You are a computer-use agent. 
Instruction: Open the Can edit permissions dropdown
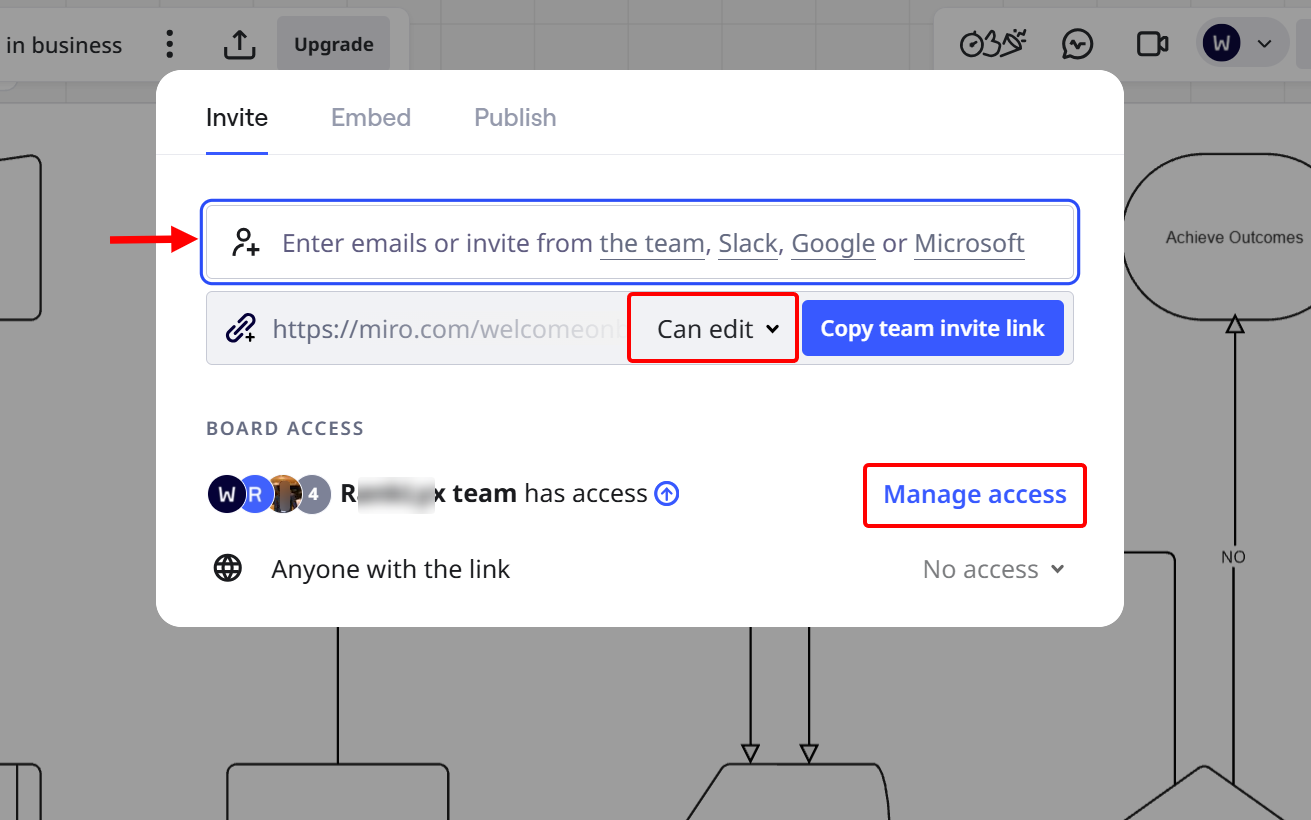pyautogui.click(x=712, y=328)
